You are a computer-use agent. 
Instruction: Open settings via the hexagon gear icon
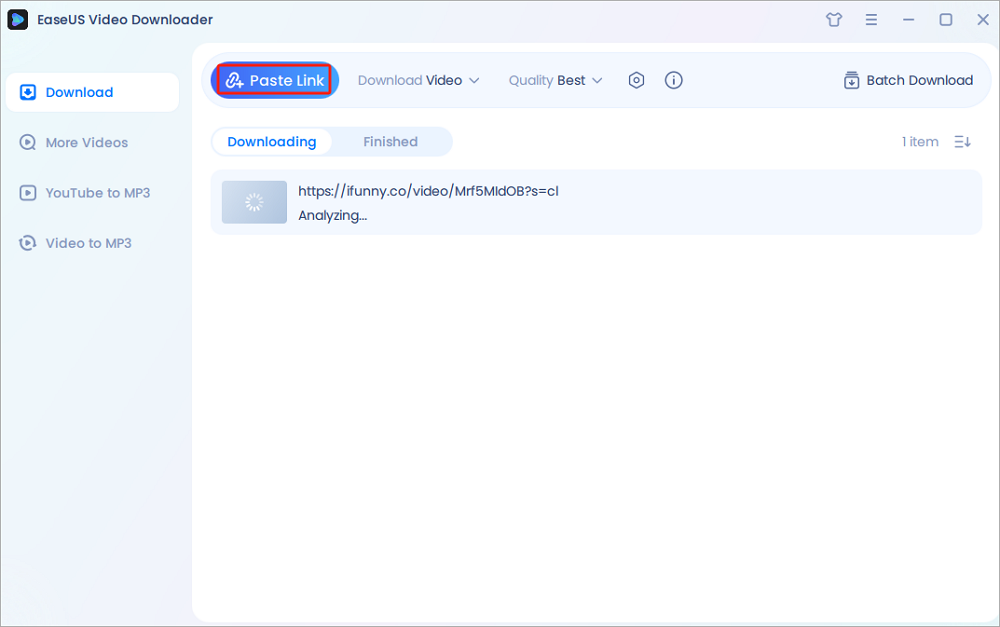636,80
